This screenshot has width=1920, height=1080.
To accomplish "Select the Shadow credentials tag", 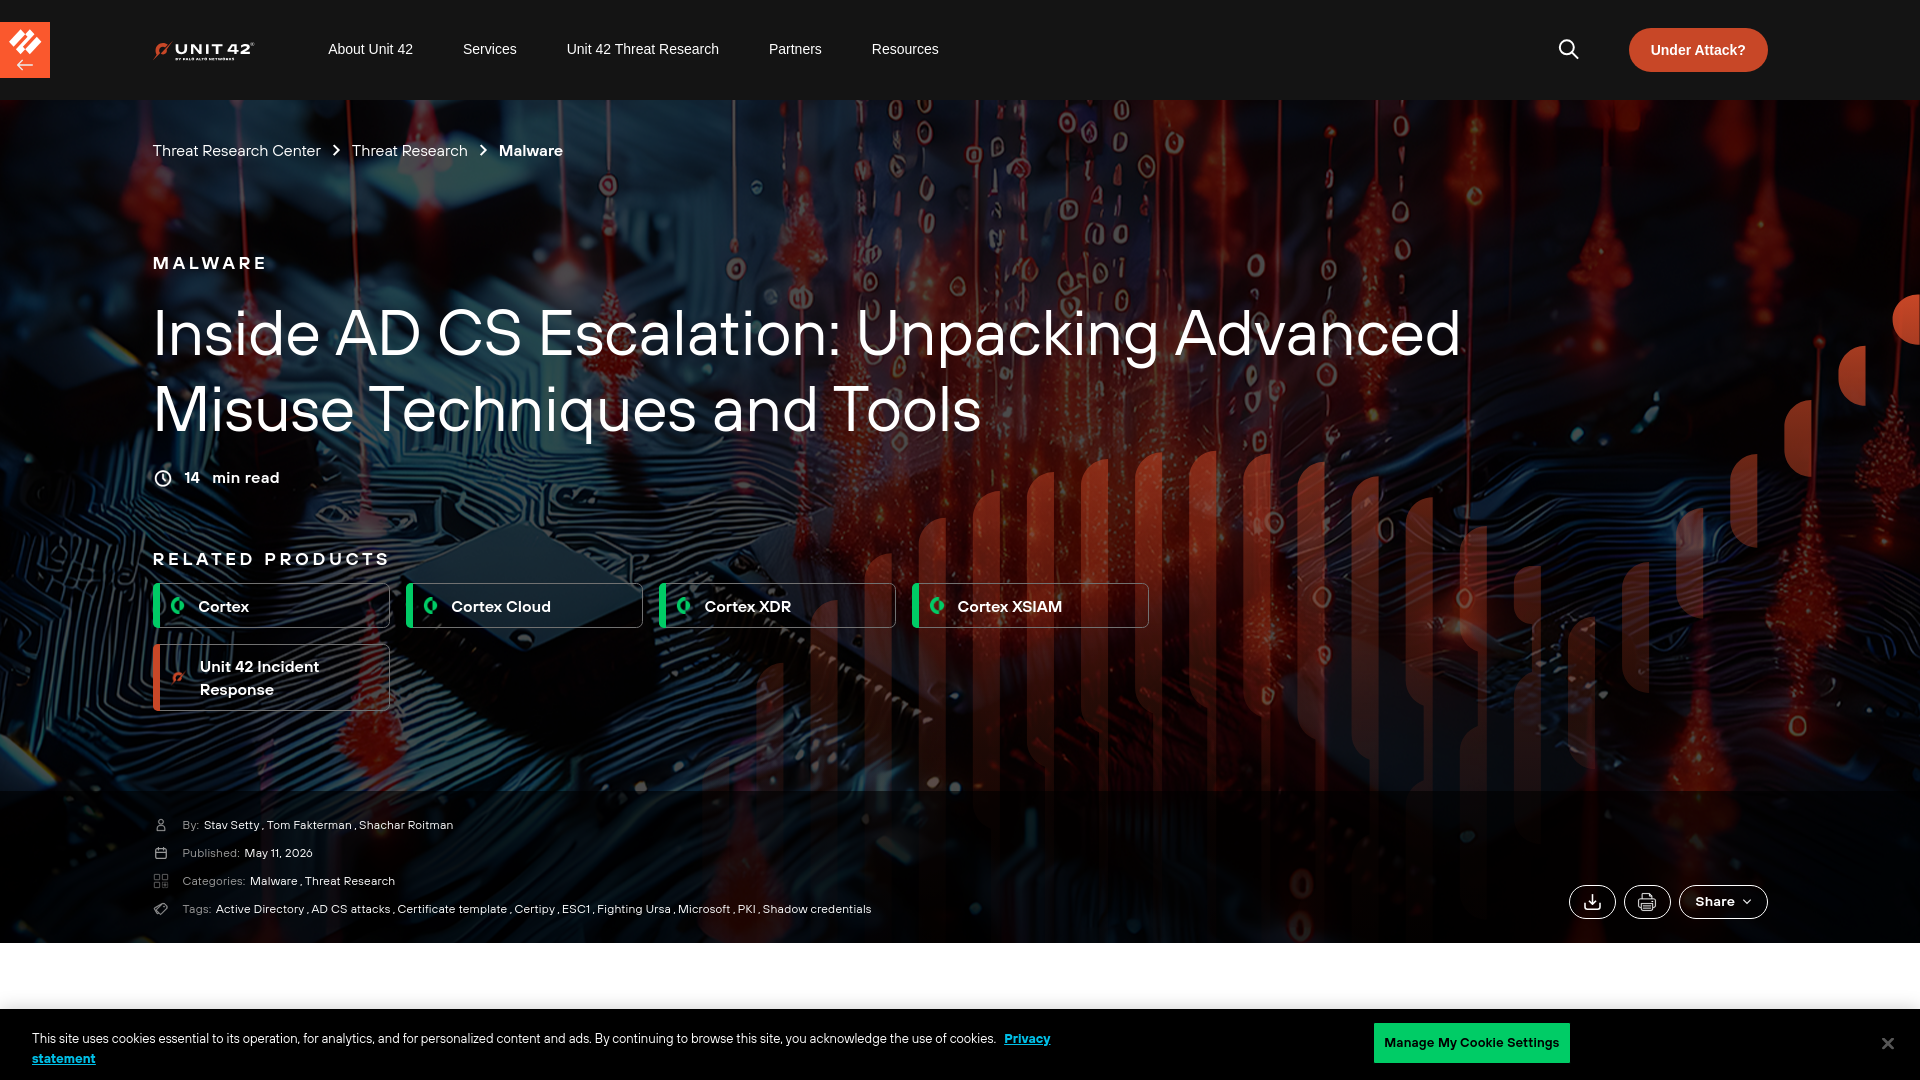I will pyautogui.click(x=817, y=909).
